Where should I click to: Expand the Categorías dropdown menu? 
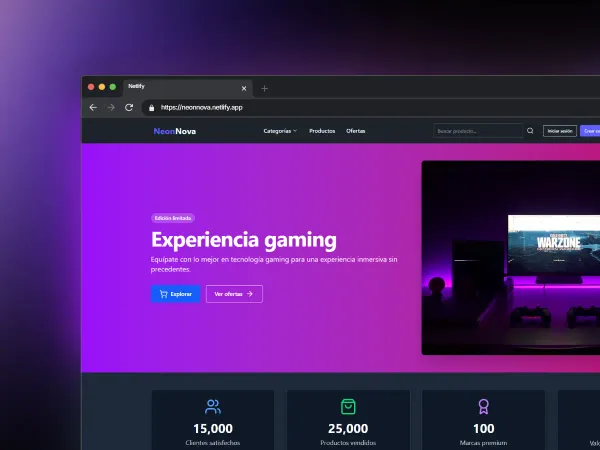280,131
